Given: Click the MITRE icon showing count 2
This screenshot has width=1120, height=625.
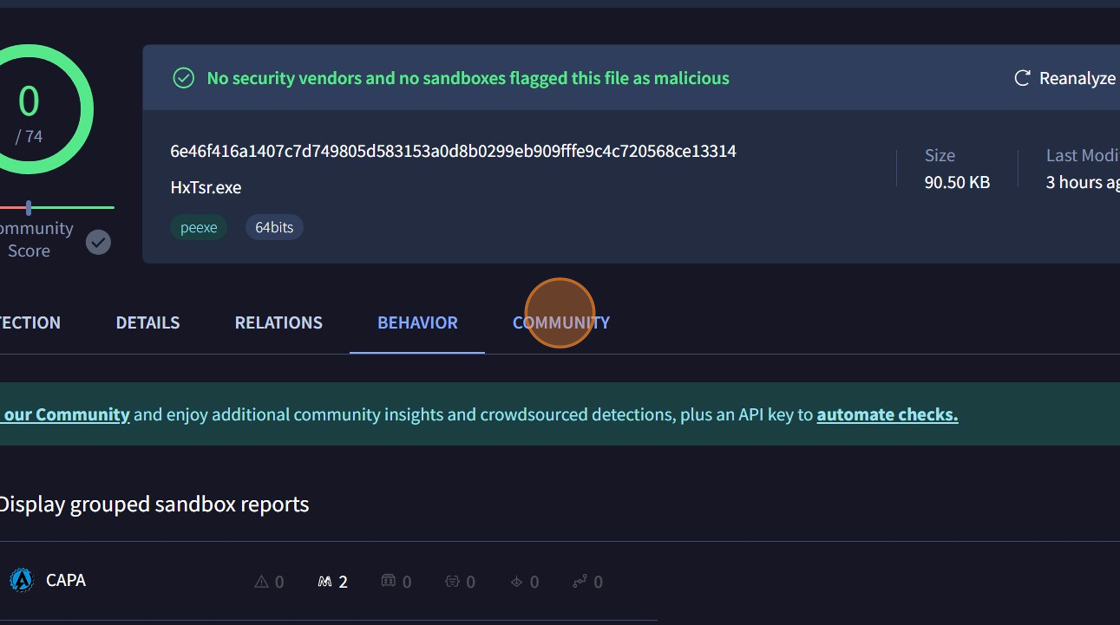Looking at the screenshot, I should click(324, 581).
